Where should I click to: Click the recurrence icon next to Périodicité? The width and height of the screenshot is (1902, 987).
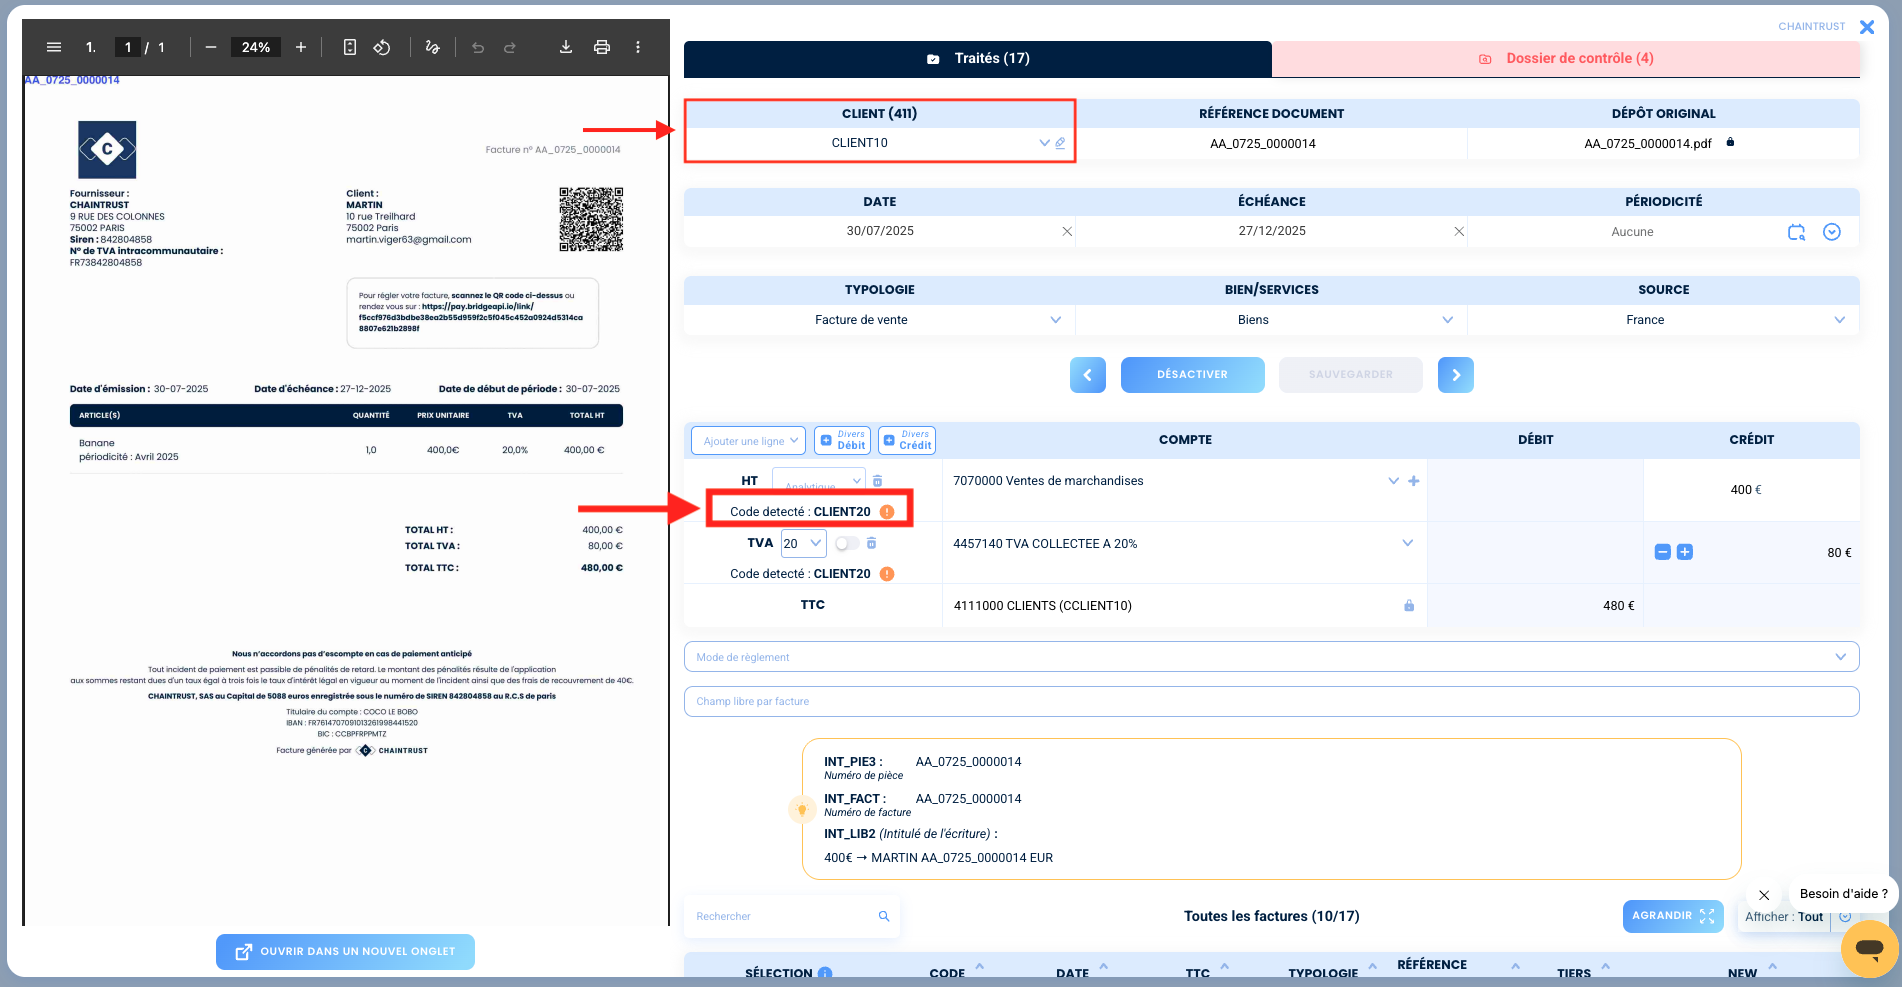tap(1797, 231)
